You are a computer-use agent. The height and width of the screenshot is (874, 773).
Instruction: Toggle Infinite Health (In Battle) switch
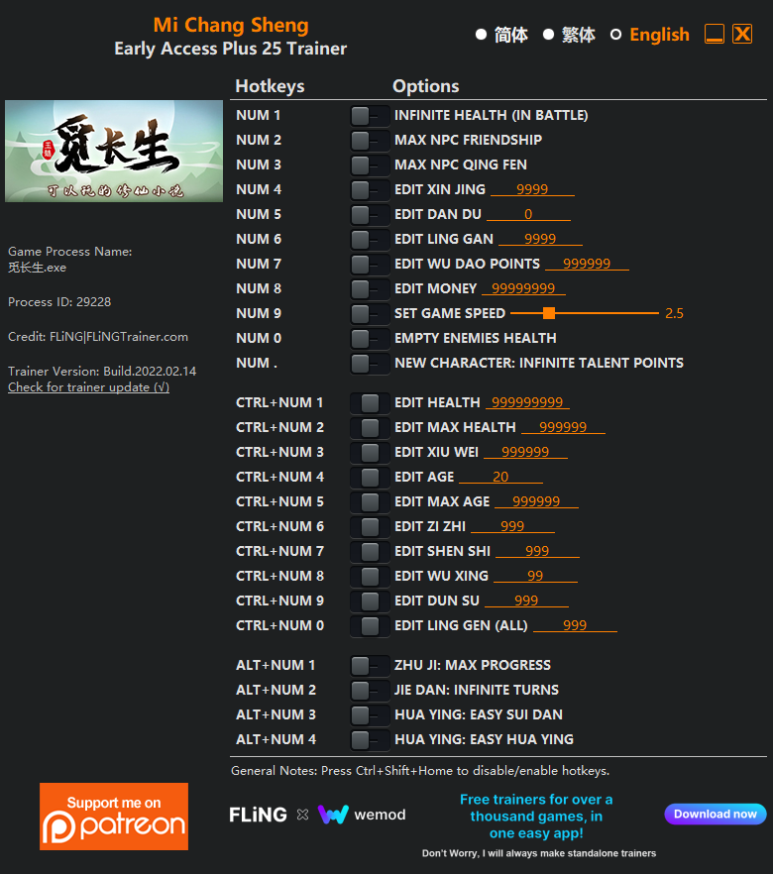click(370, 116)
